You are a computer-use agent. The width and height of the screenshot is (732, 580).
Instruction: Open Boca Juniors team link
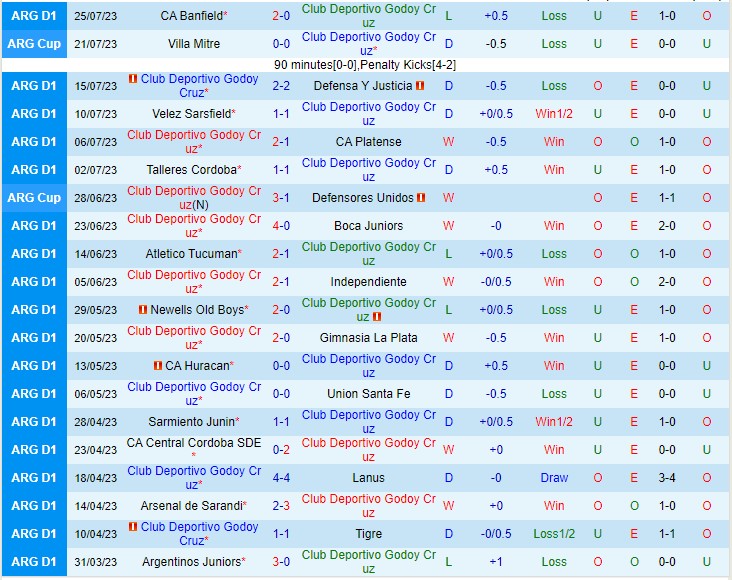(368, 226)
